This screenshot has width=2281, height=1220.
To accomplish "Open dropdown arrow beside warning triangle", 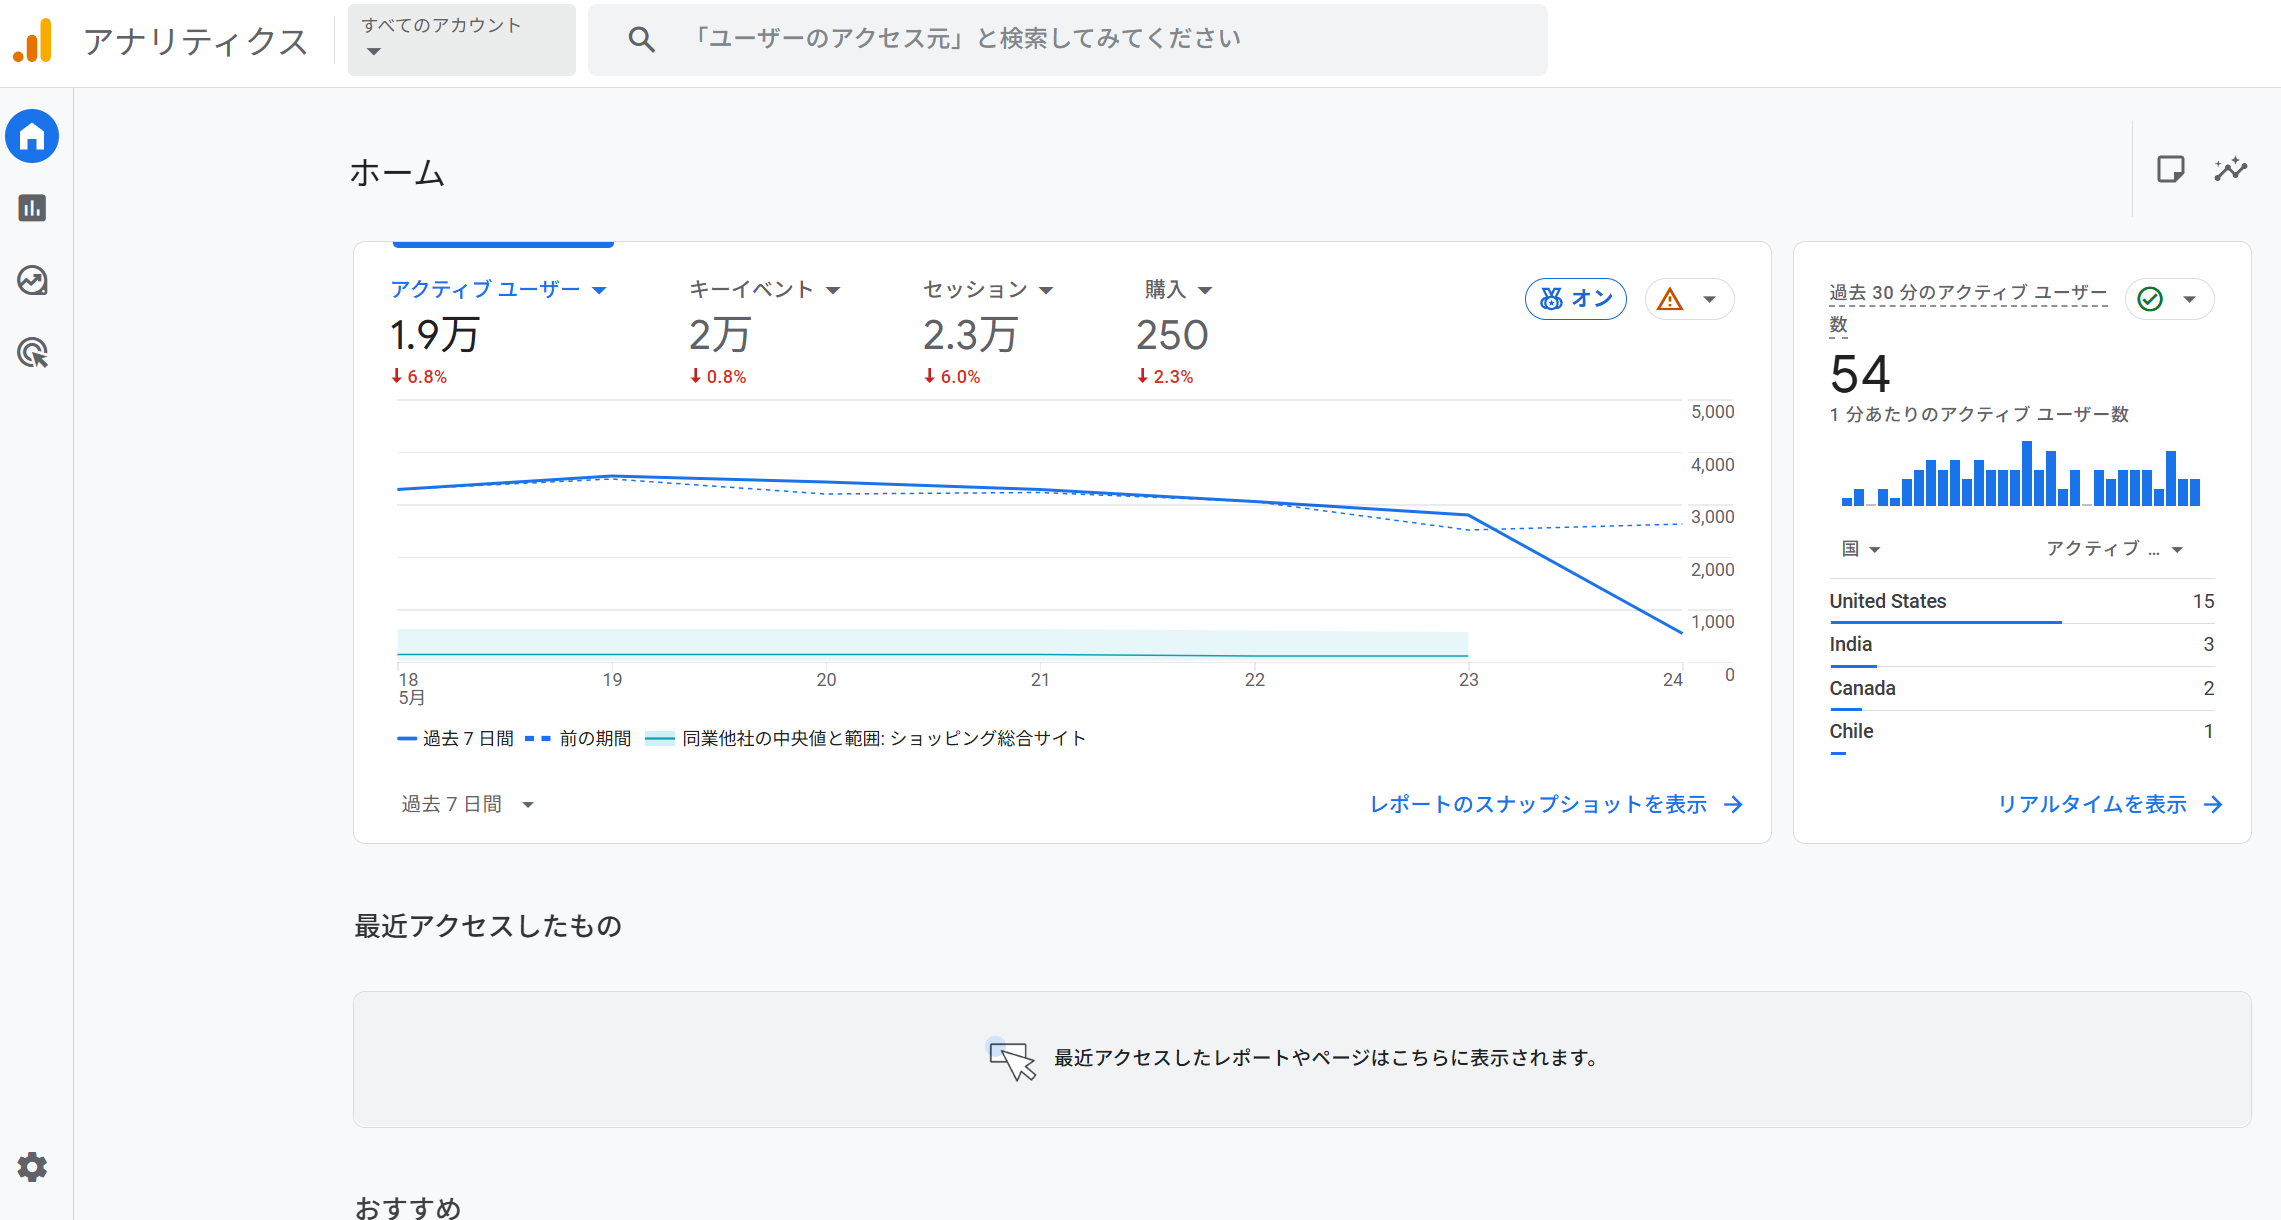I will 1710,299.
